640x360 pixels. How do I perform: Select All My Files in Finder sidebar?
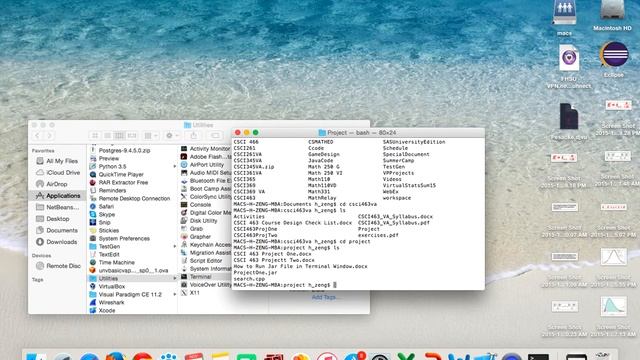[57, 161]
